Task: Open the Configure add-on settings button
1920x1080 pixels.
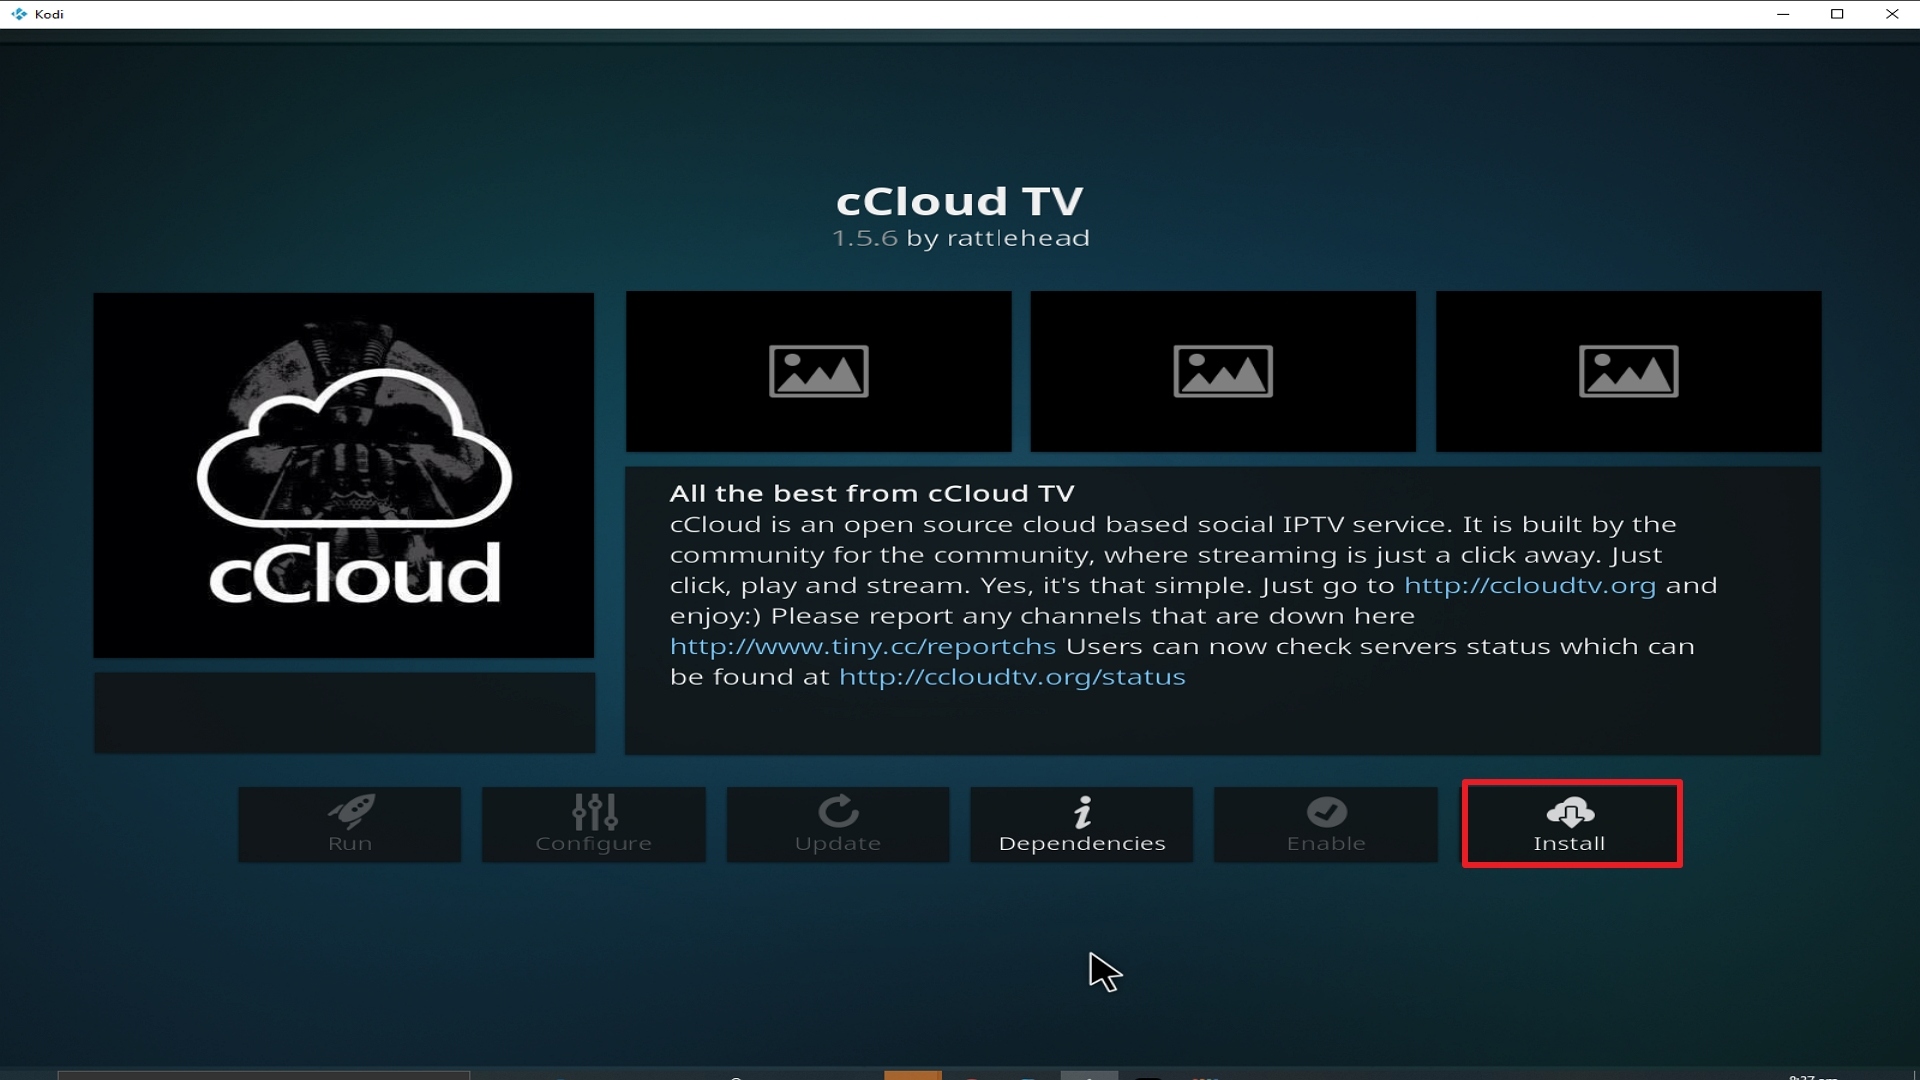Action: [x=593, y=824]
